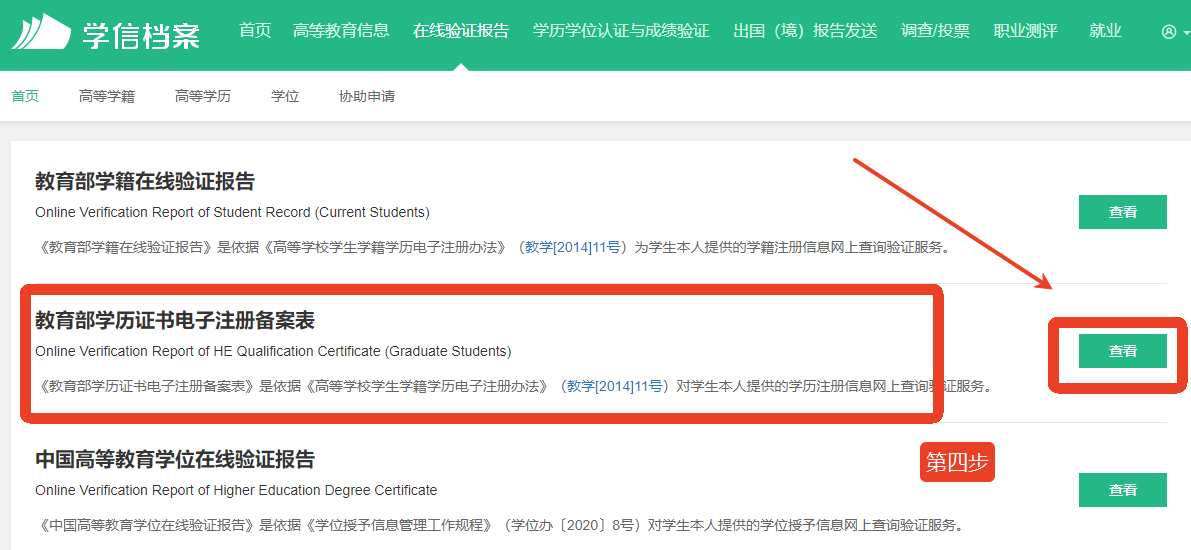Screen dimensions: 1191x550
Task: Open the user account dropdown menu
Action: click(1174, 32)
